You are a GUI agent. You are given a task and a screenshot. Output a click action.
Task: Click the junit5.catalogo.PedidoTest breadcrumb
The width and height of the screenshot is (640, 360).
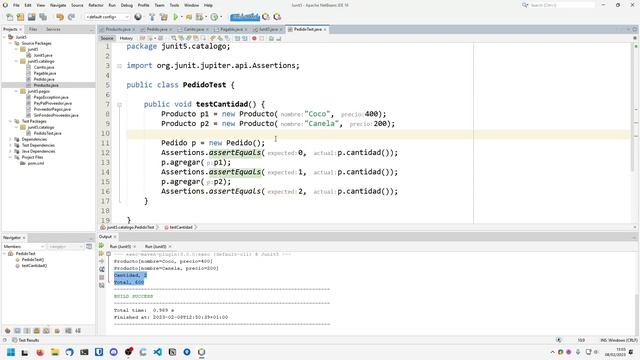[x=130, y=227]
